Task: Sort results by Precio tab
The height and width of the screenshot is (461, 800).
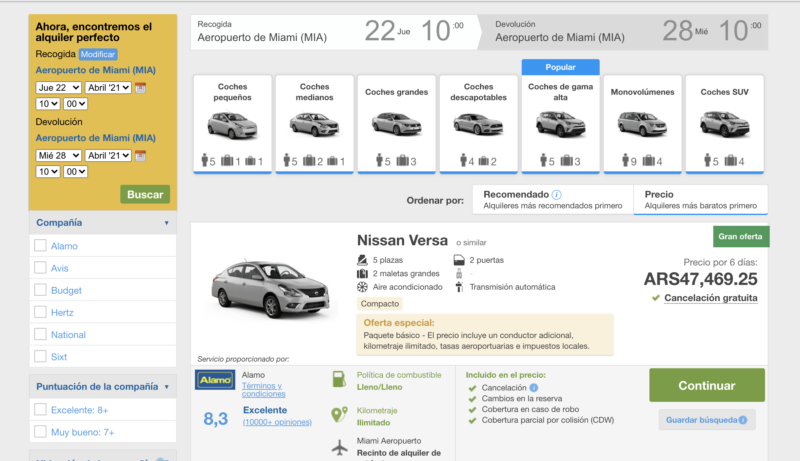Action: (x=700, y=199)
